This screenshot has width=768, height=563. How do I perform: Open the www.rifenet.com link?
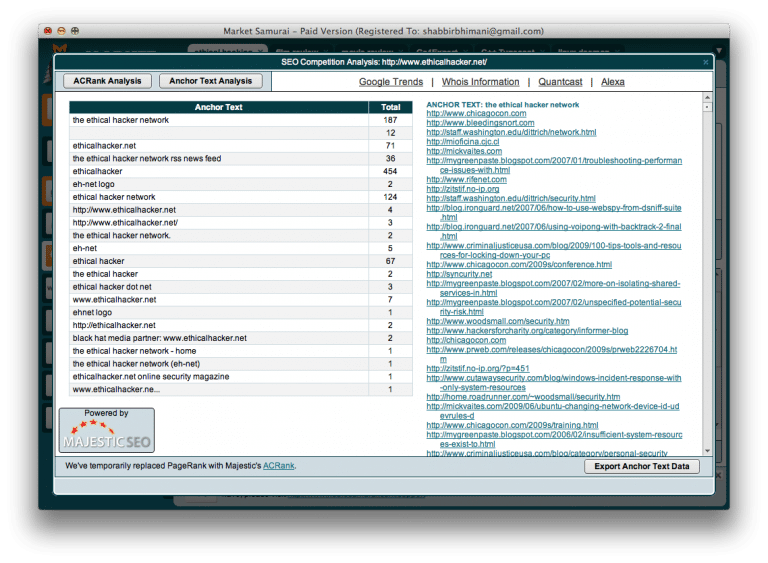pos(466,179)
